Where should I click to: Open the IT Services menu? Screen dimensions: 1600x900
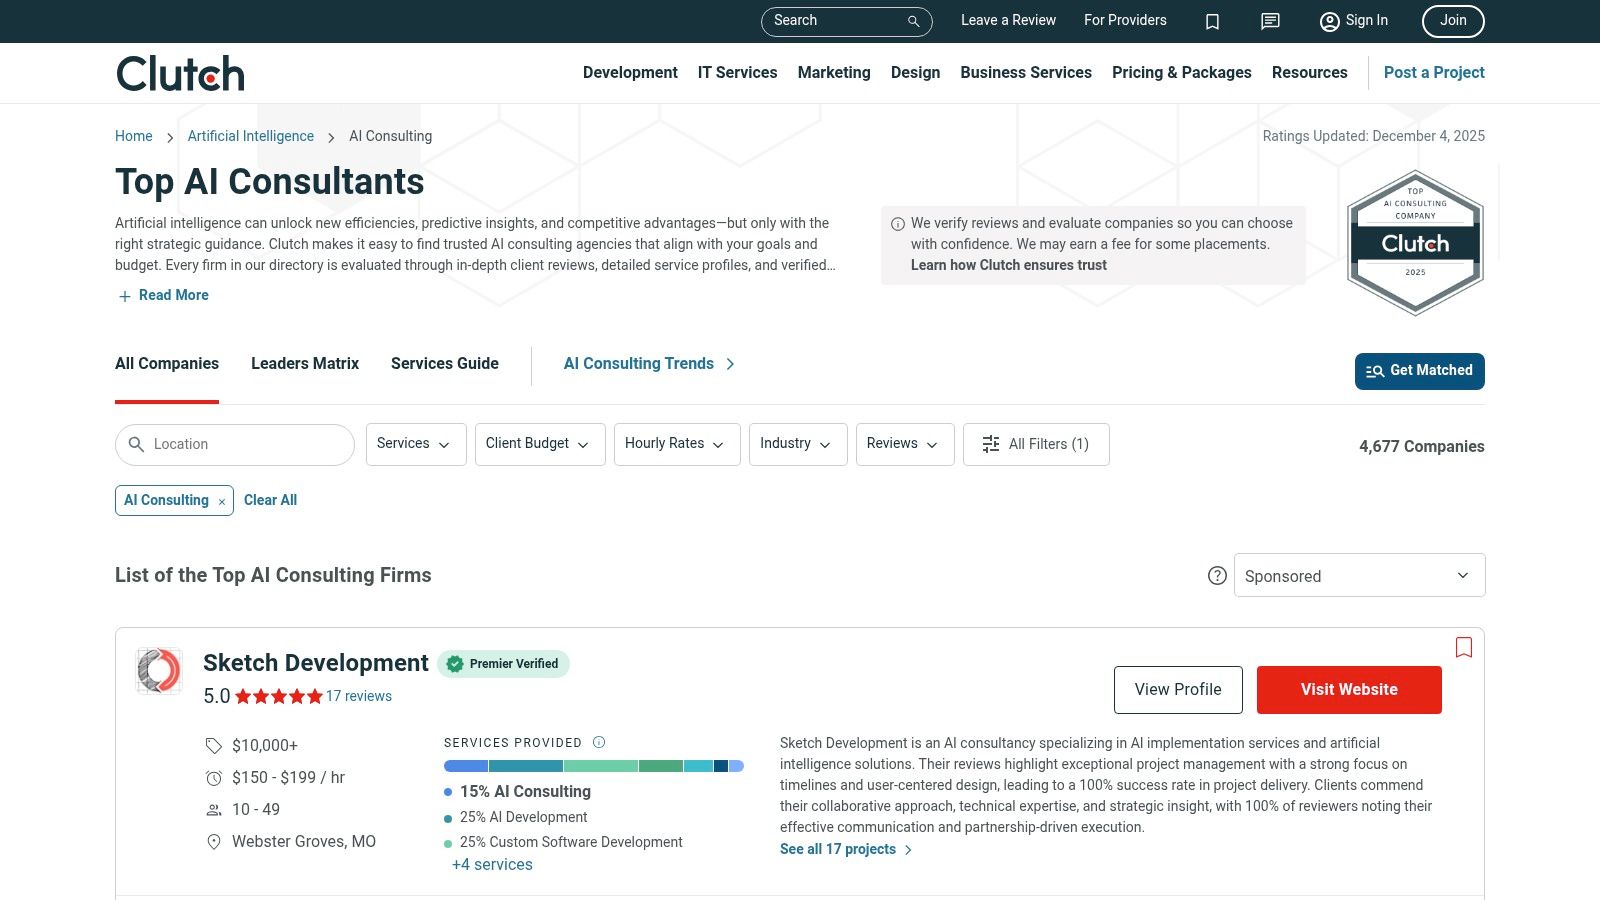click(x=737, y=72)
